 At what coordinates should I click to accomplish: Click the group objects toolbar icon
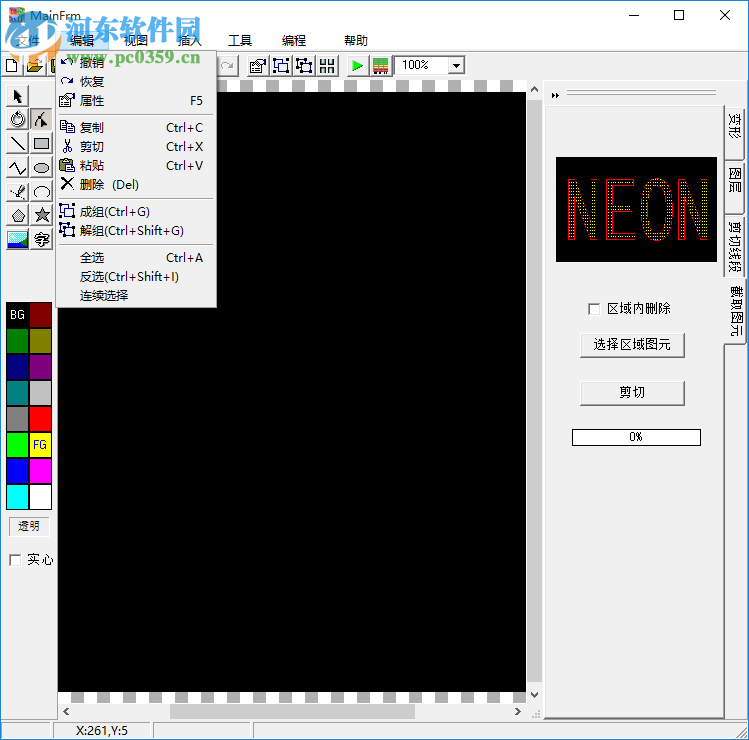(x=281, y=65)
